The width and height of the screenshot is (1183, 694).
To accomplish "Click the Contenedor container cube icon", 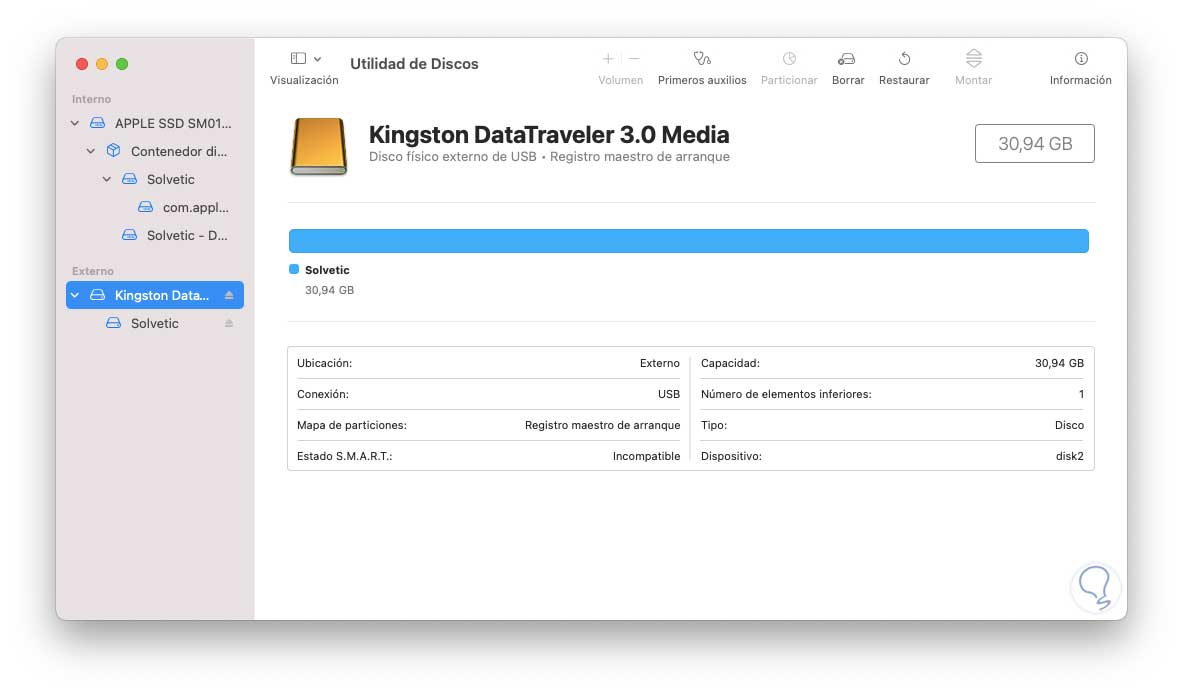I will pyautogui.click(x=113, y=150).
